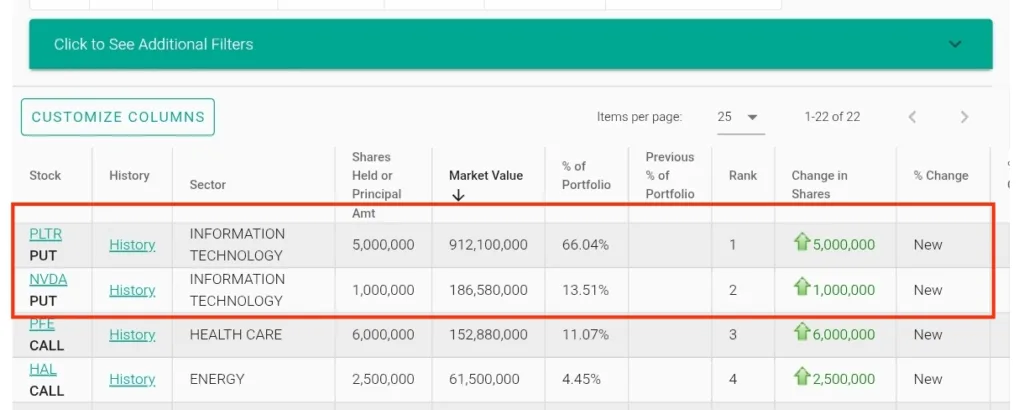The width and height of the screenshot is (1024, 410).
Task: Sort by the Change in Shares header
Action: pos(819,184)
